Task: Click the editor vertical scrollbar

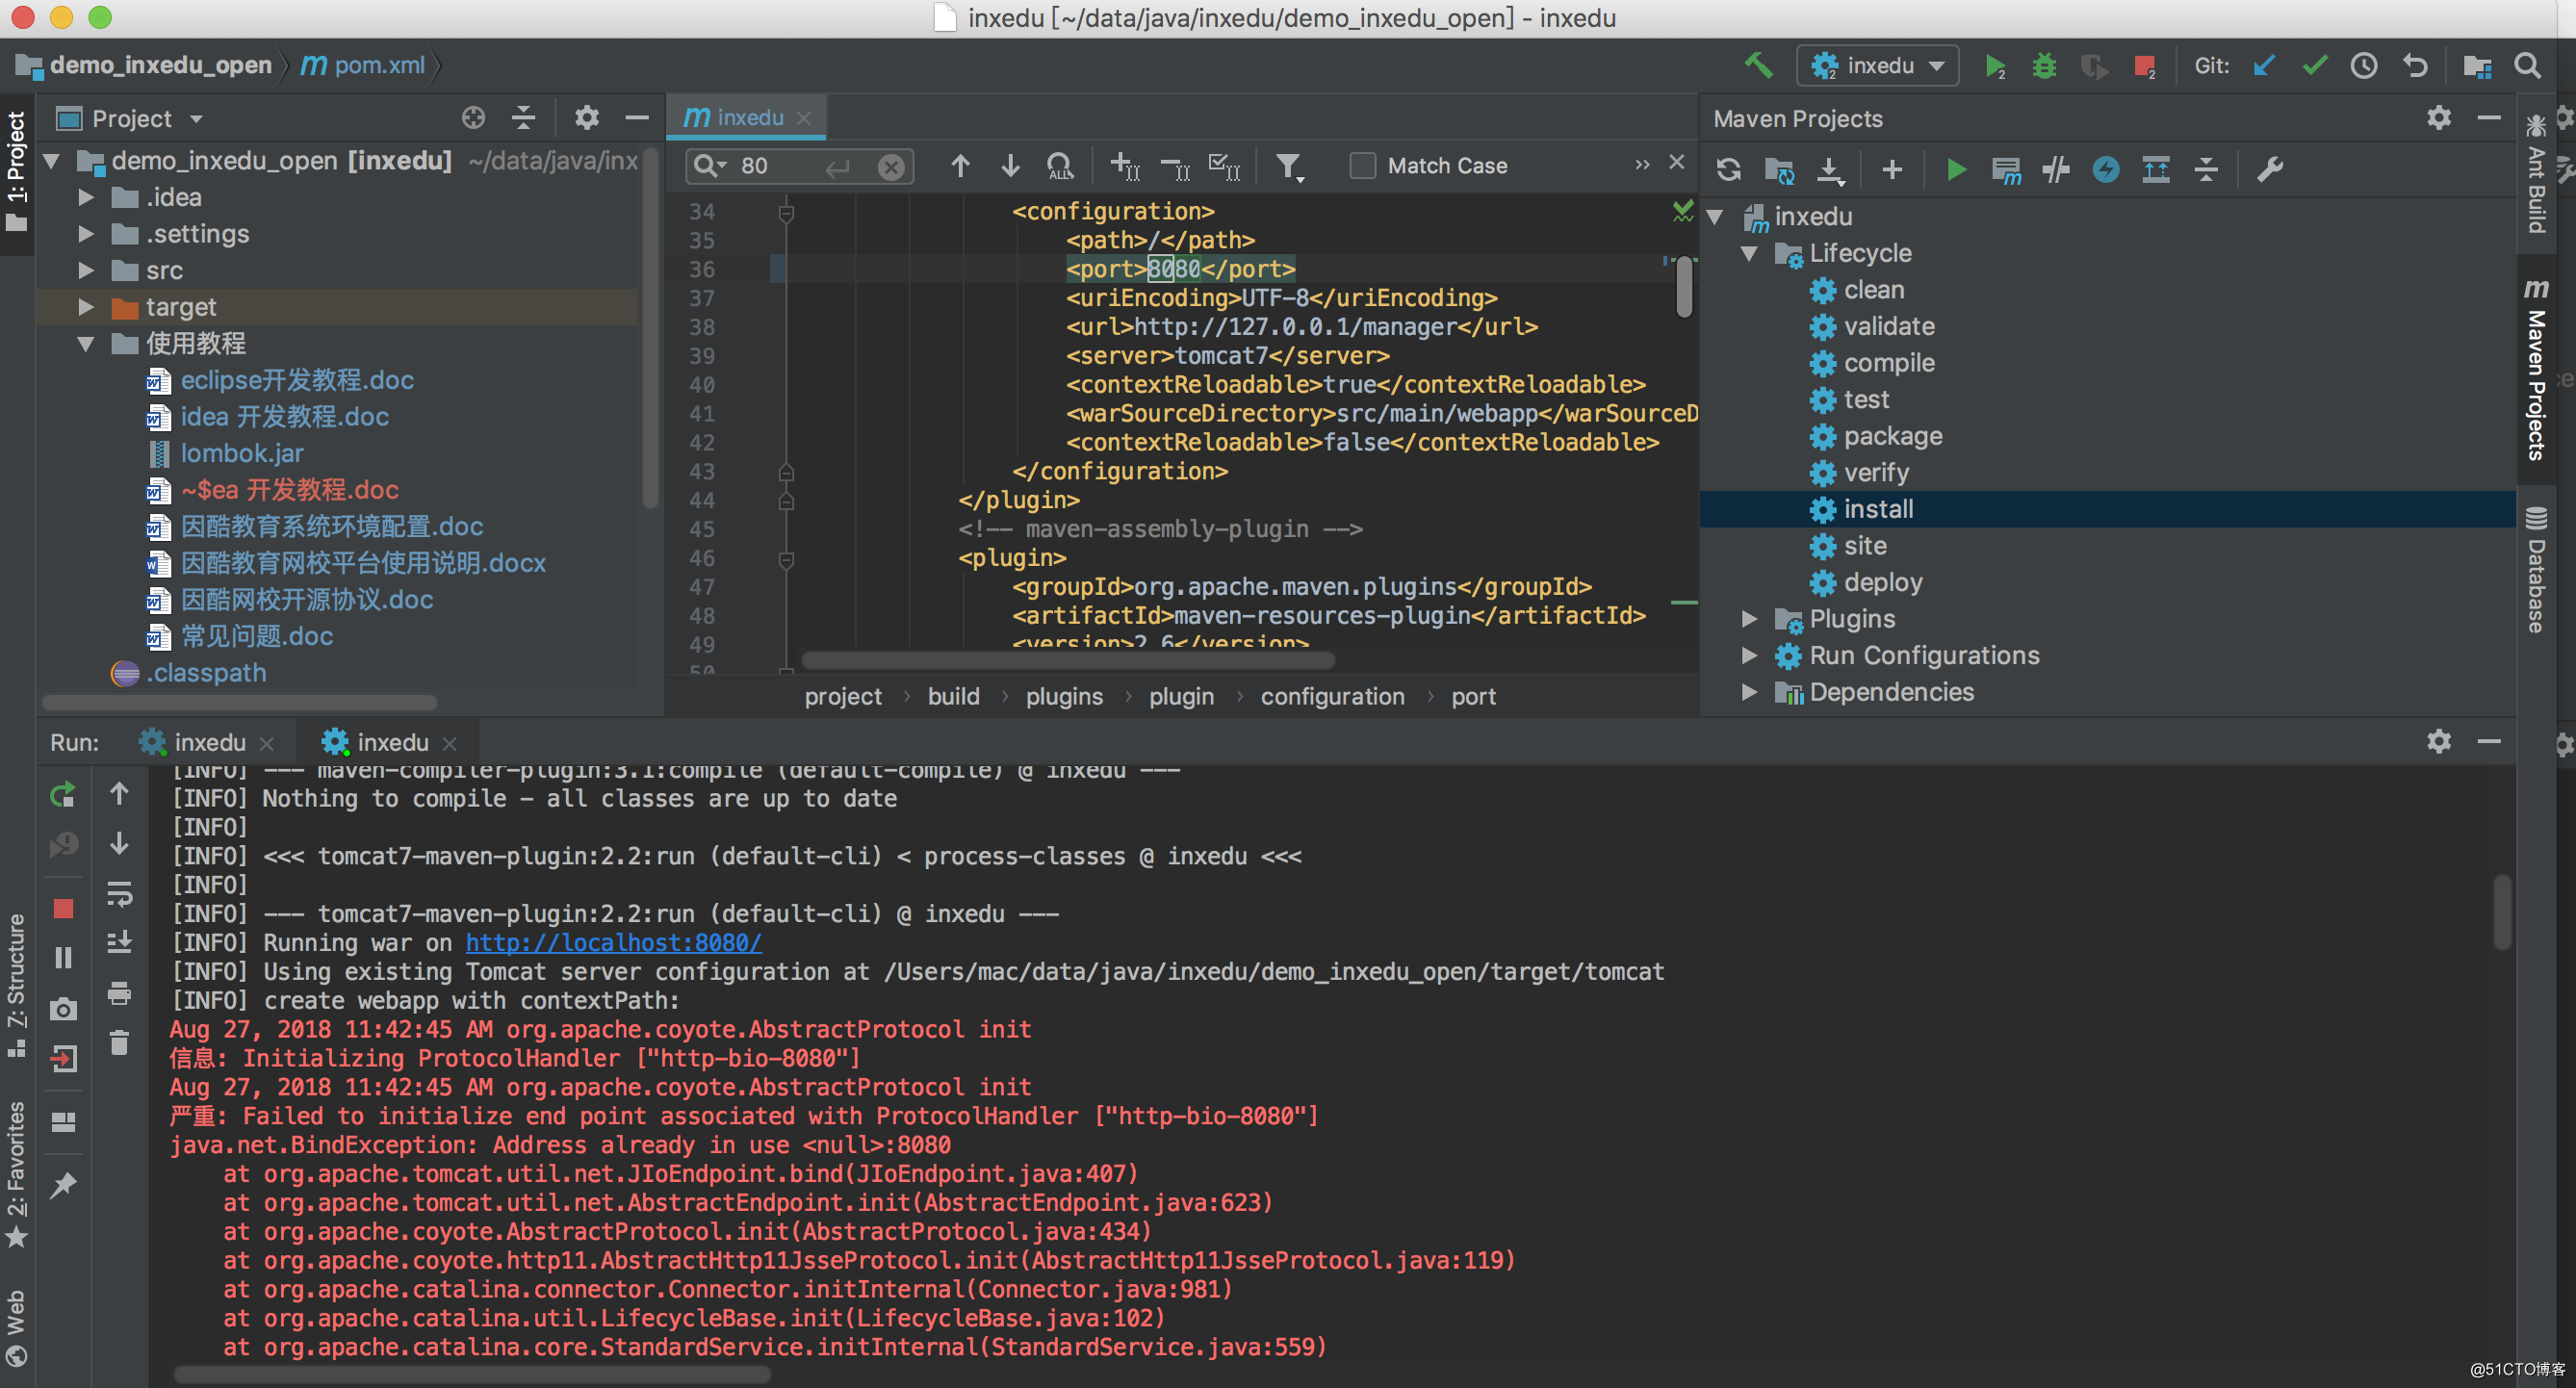Action: 1684,287
